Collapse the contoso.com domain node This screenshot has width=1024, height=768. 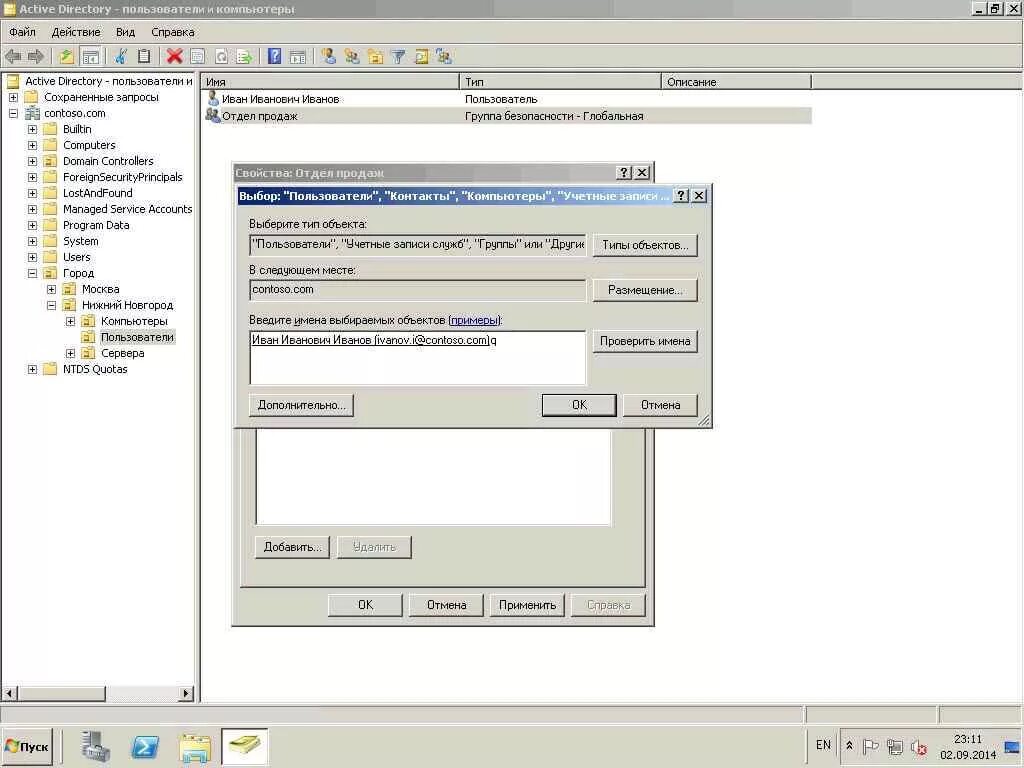coord(13,113)
